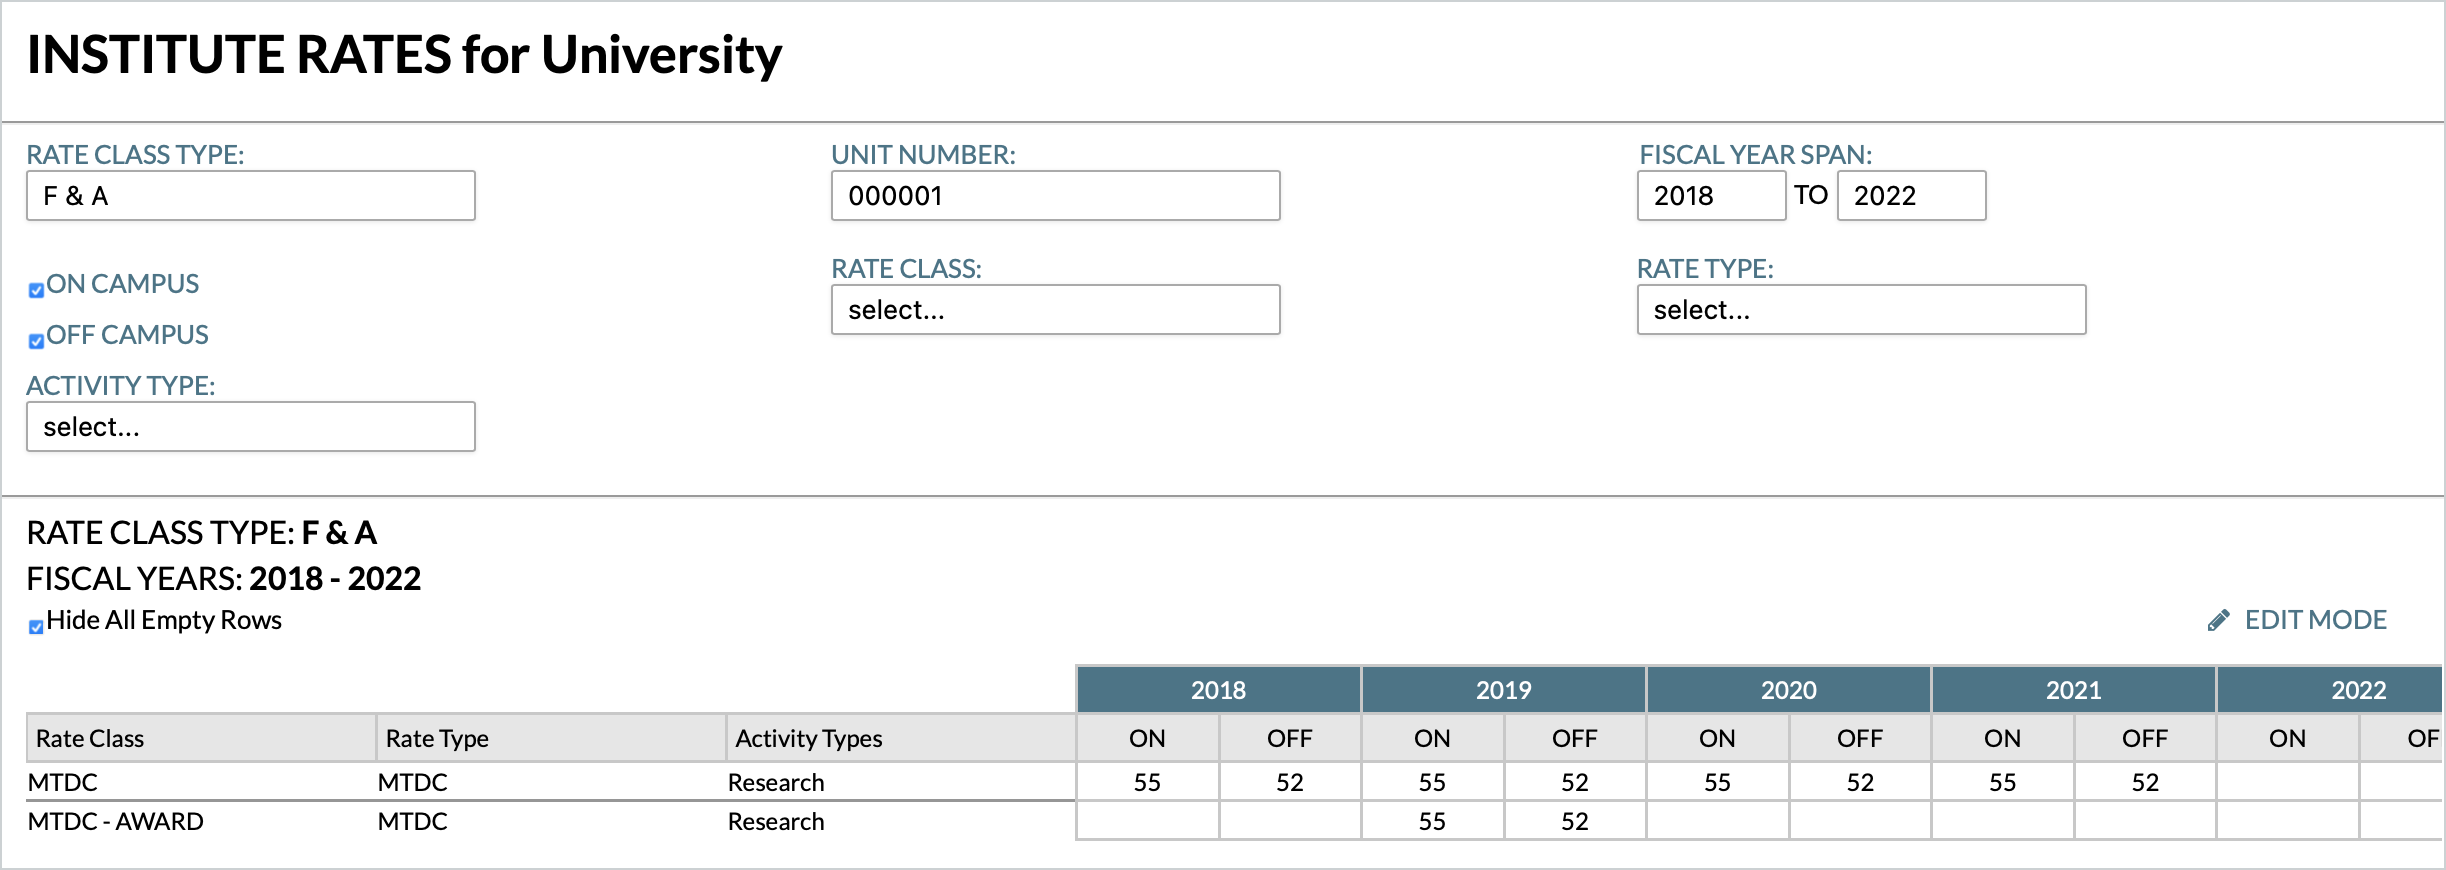Select the 2020 year column header
Image resolution: width=2446 pixels, height=870 pixels.
[x=1788, y=690]
